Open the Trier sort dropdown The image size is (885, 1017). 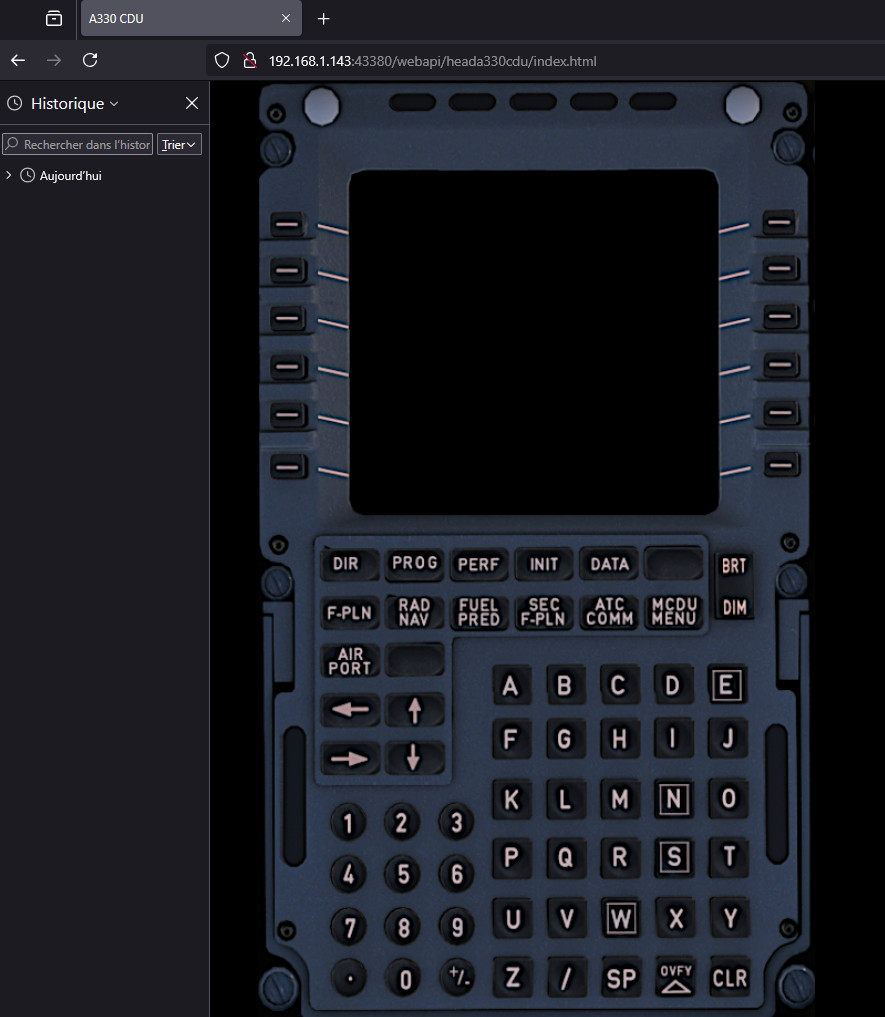click(179, 145)
